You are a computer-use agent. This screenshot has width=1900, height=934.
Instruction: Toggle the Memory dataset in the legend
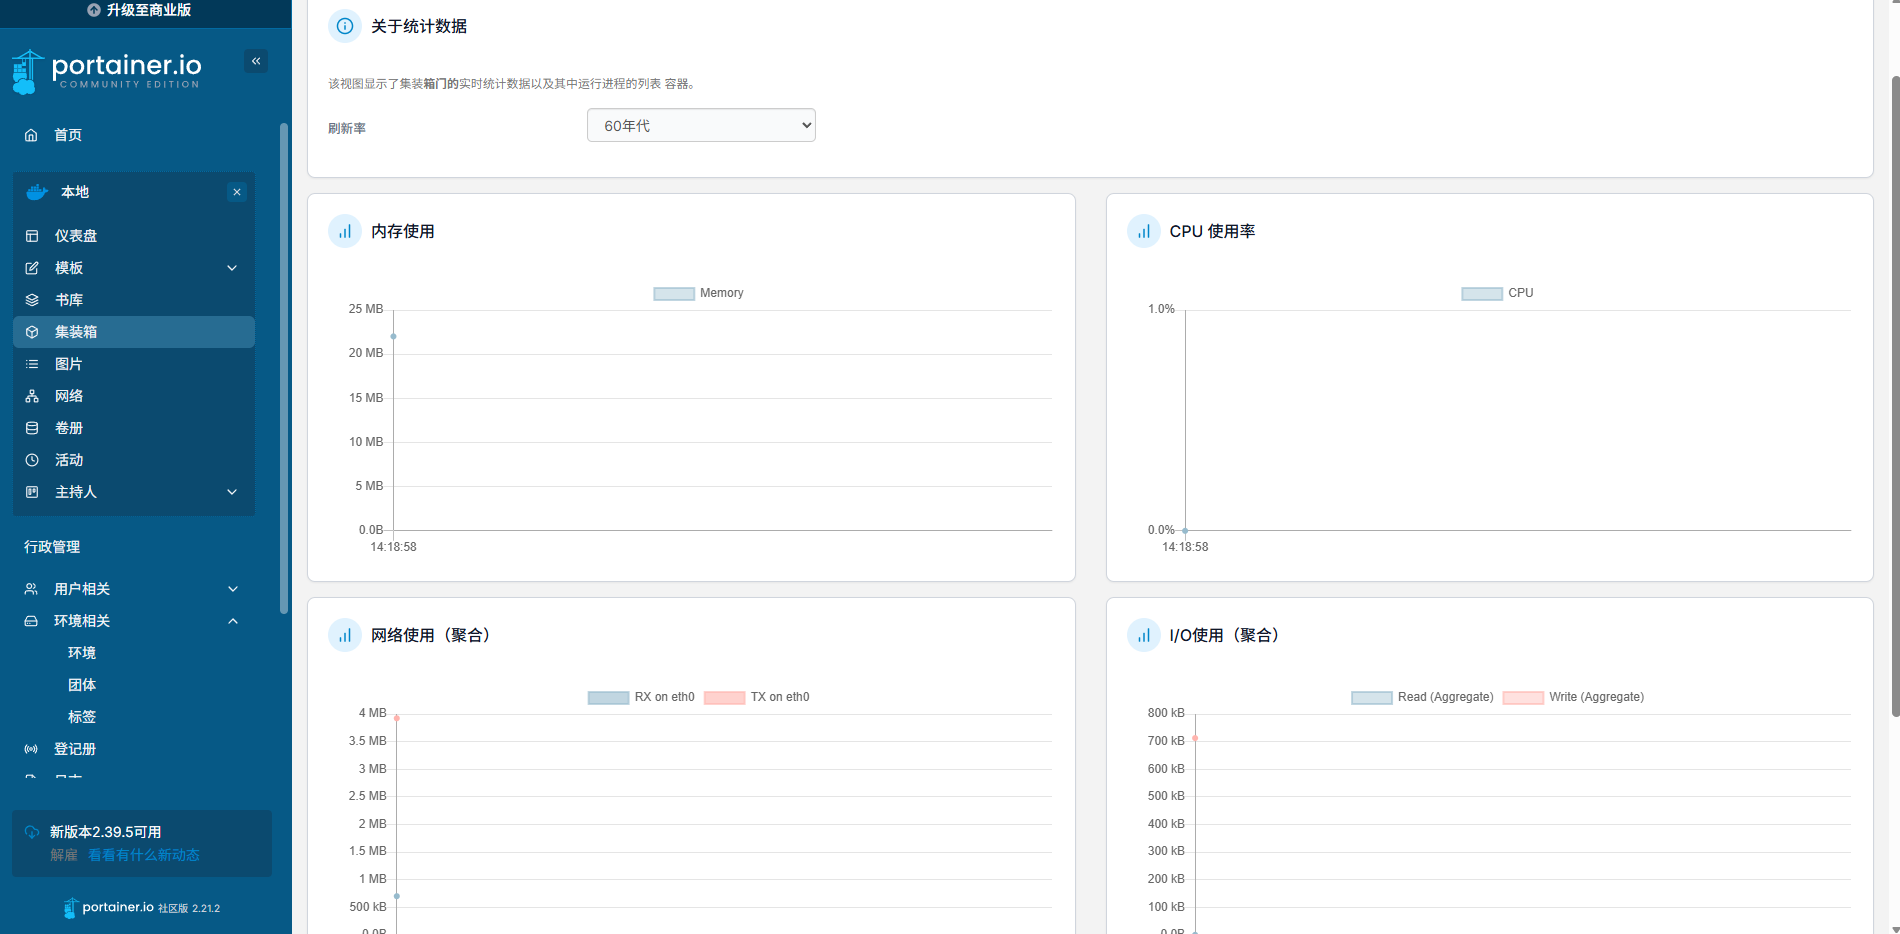pyautogui.click(x=698, y=293)
